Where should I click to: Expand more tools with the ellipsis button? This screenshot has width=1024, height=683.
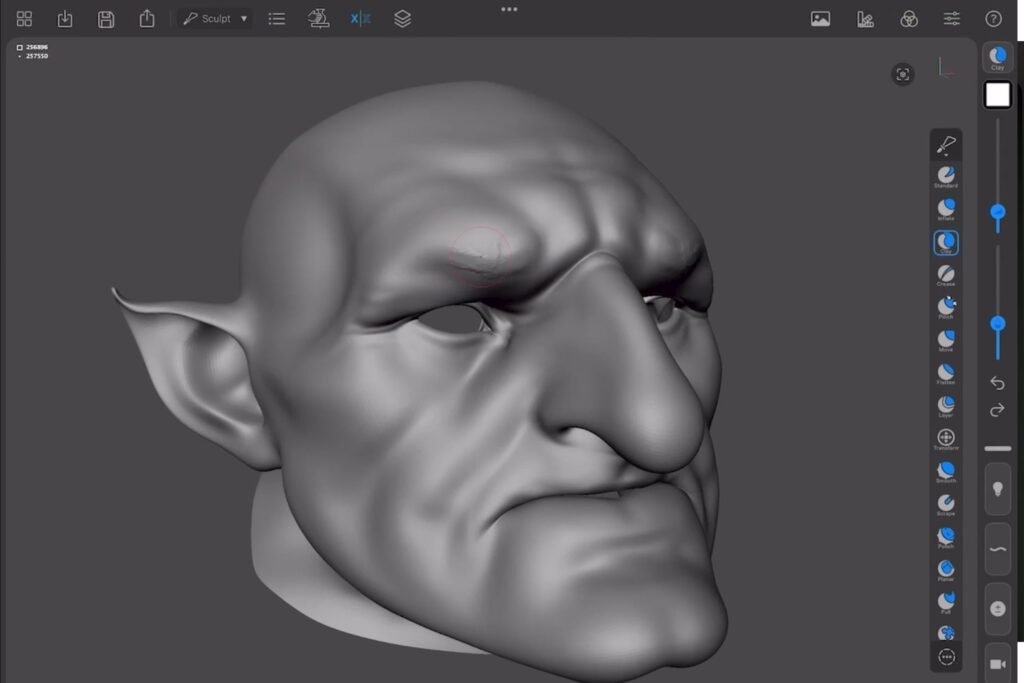(x=946, y=657)
